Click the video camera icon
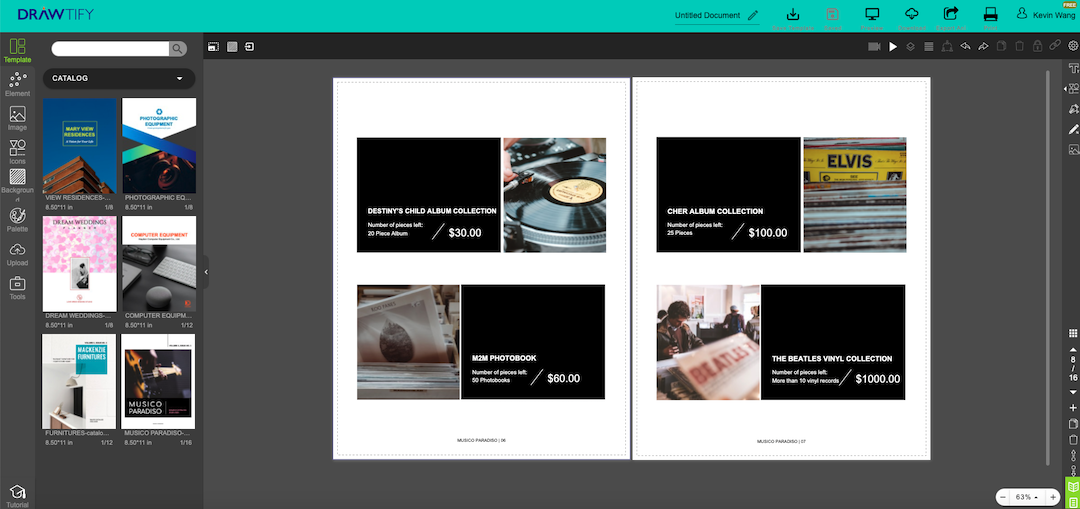Screen dimensions: 1080x509 874,47
